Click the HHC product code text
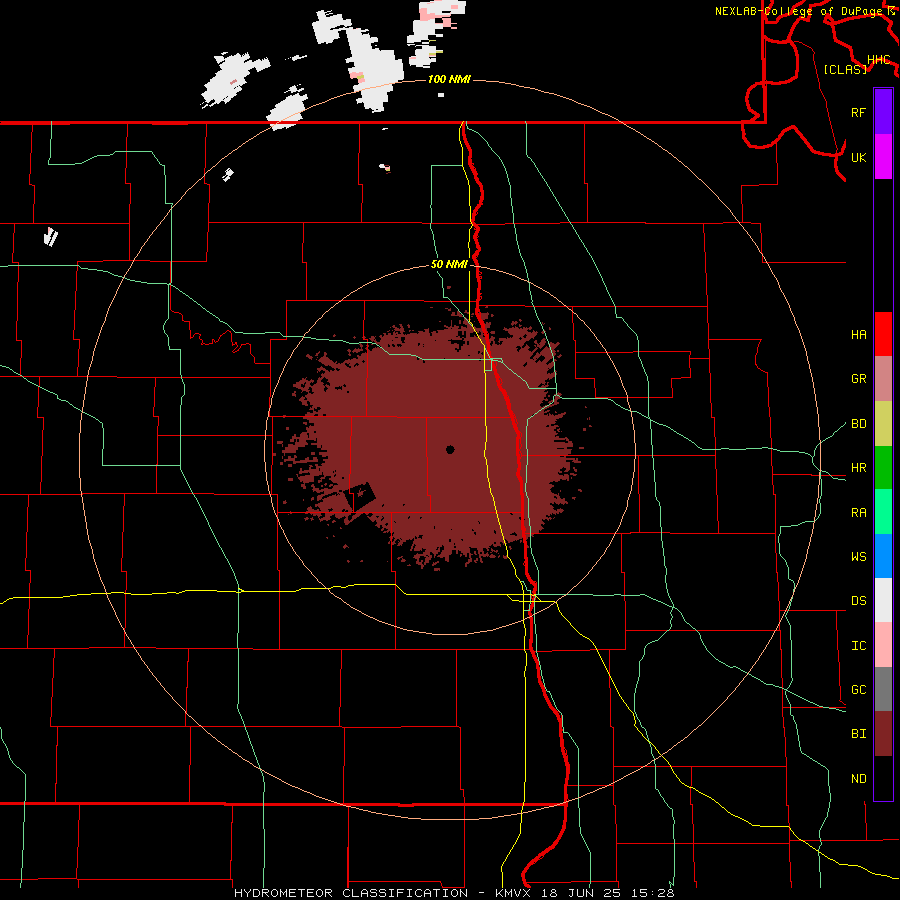Image resolution: width=900 pixels, height=900 pixels. [878, 60]
